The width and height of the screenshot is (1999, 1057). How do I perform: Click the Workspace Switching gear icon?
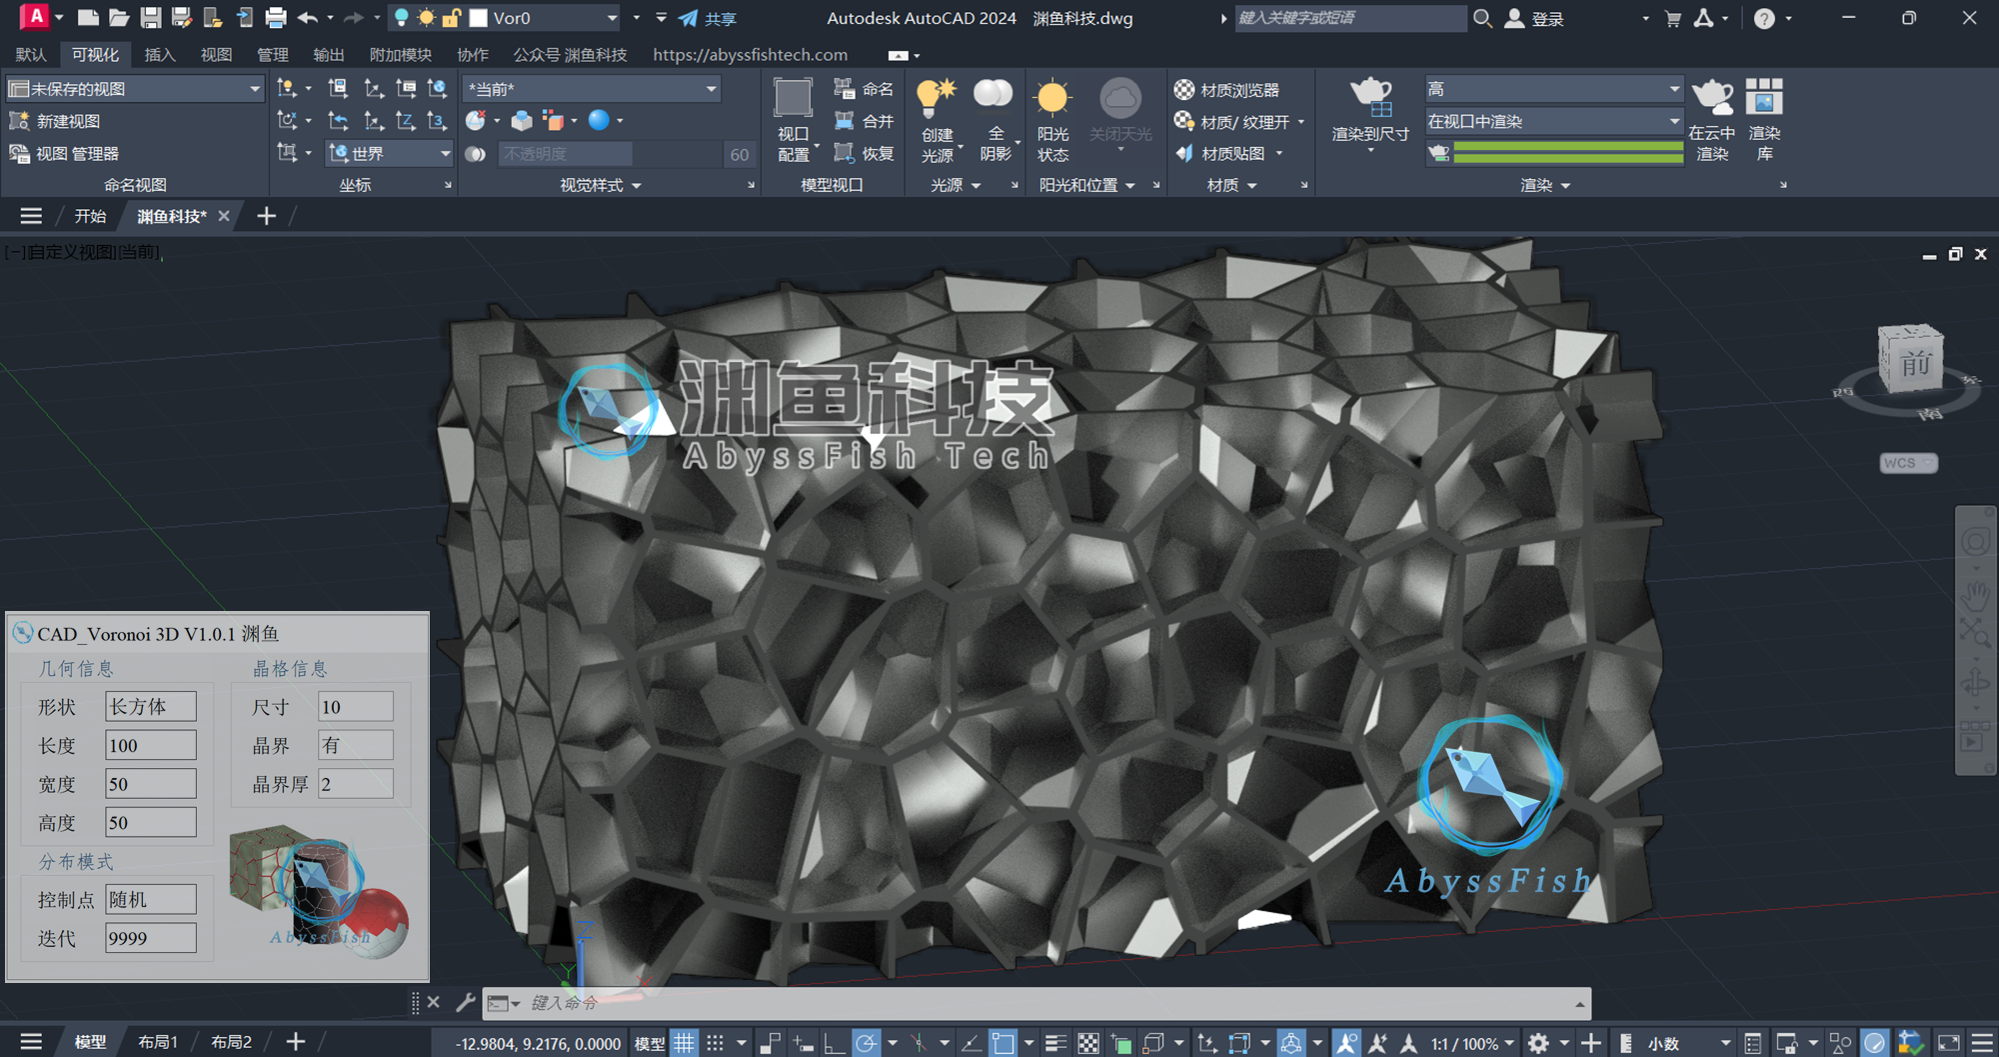pos(1538,1043)
